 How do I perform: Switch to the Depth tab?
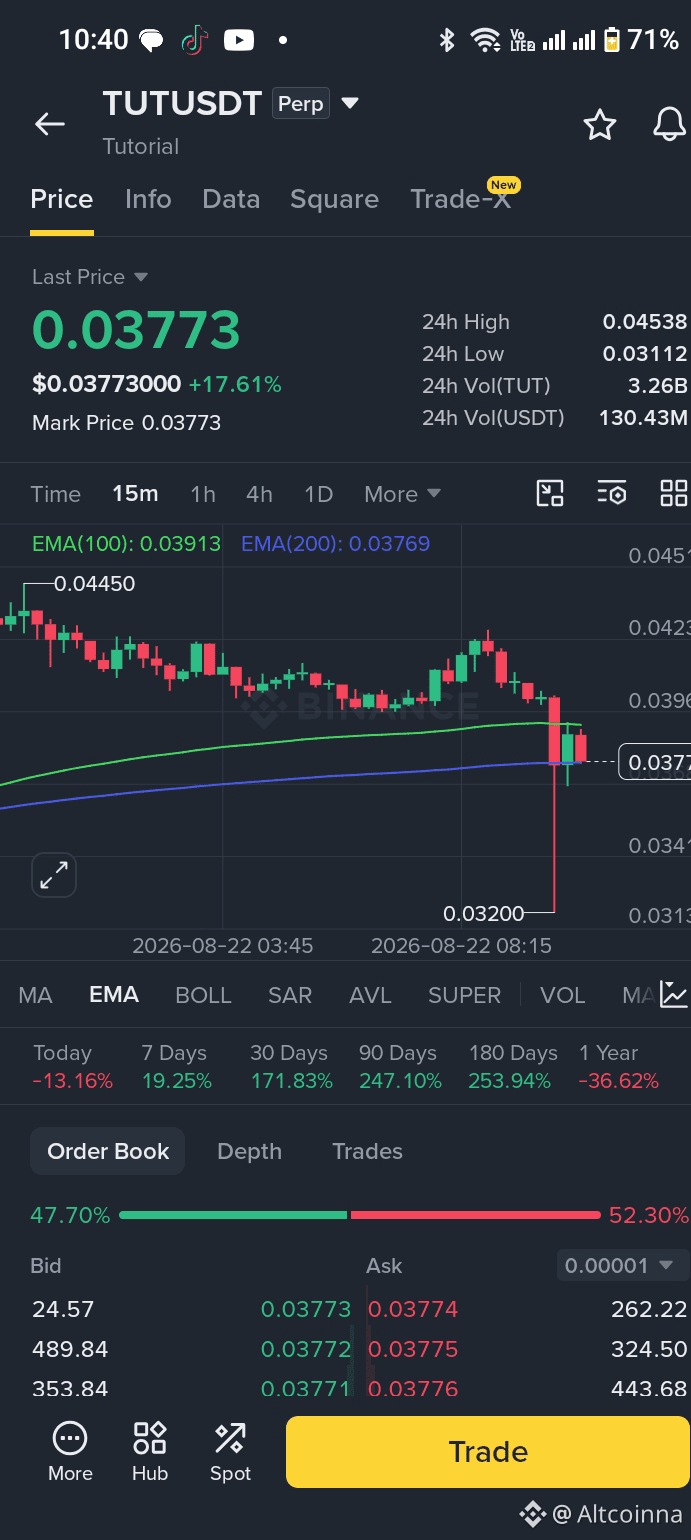[249, 1151]
